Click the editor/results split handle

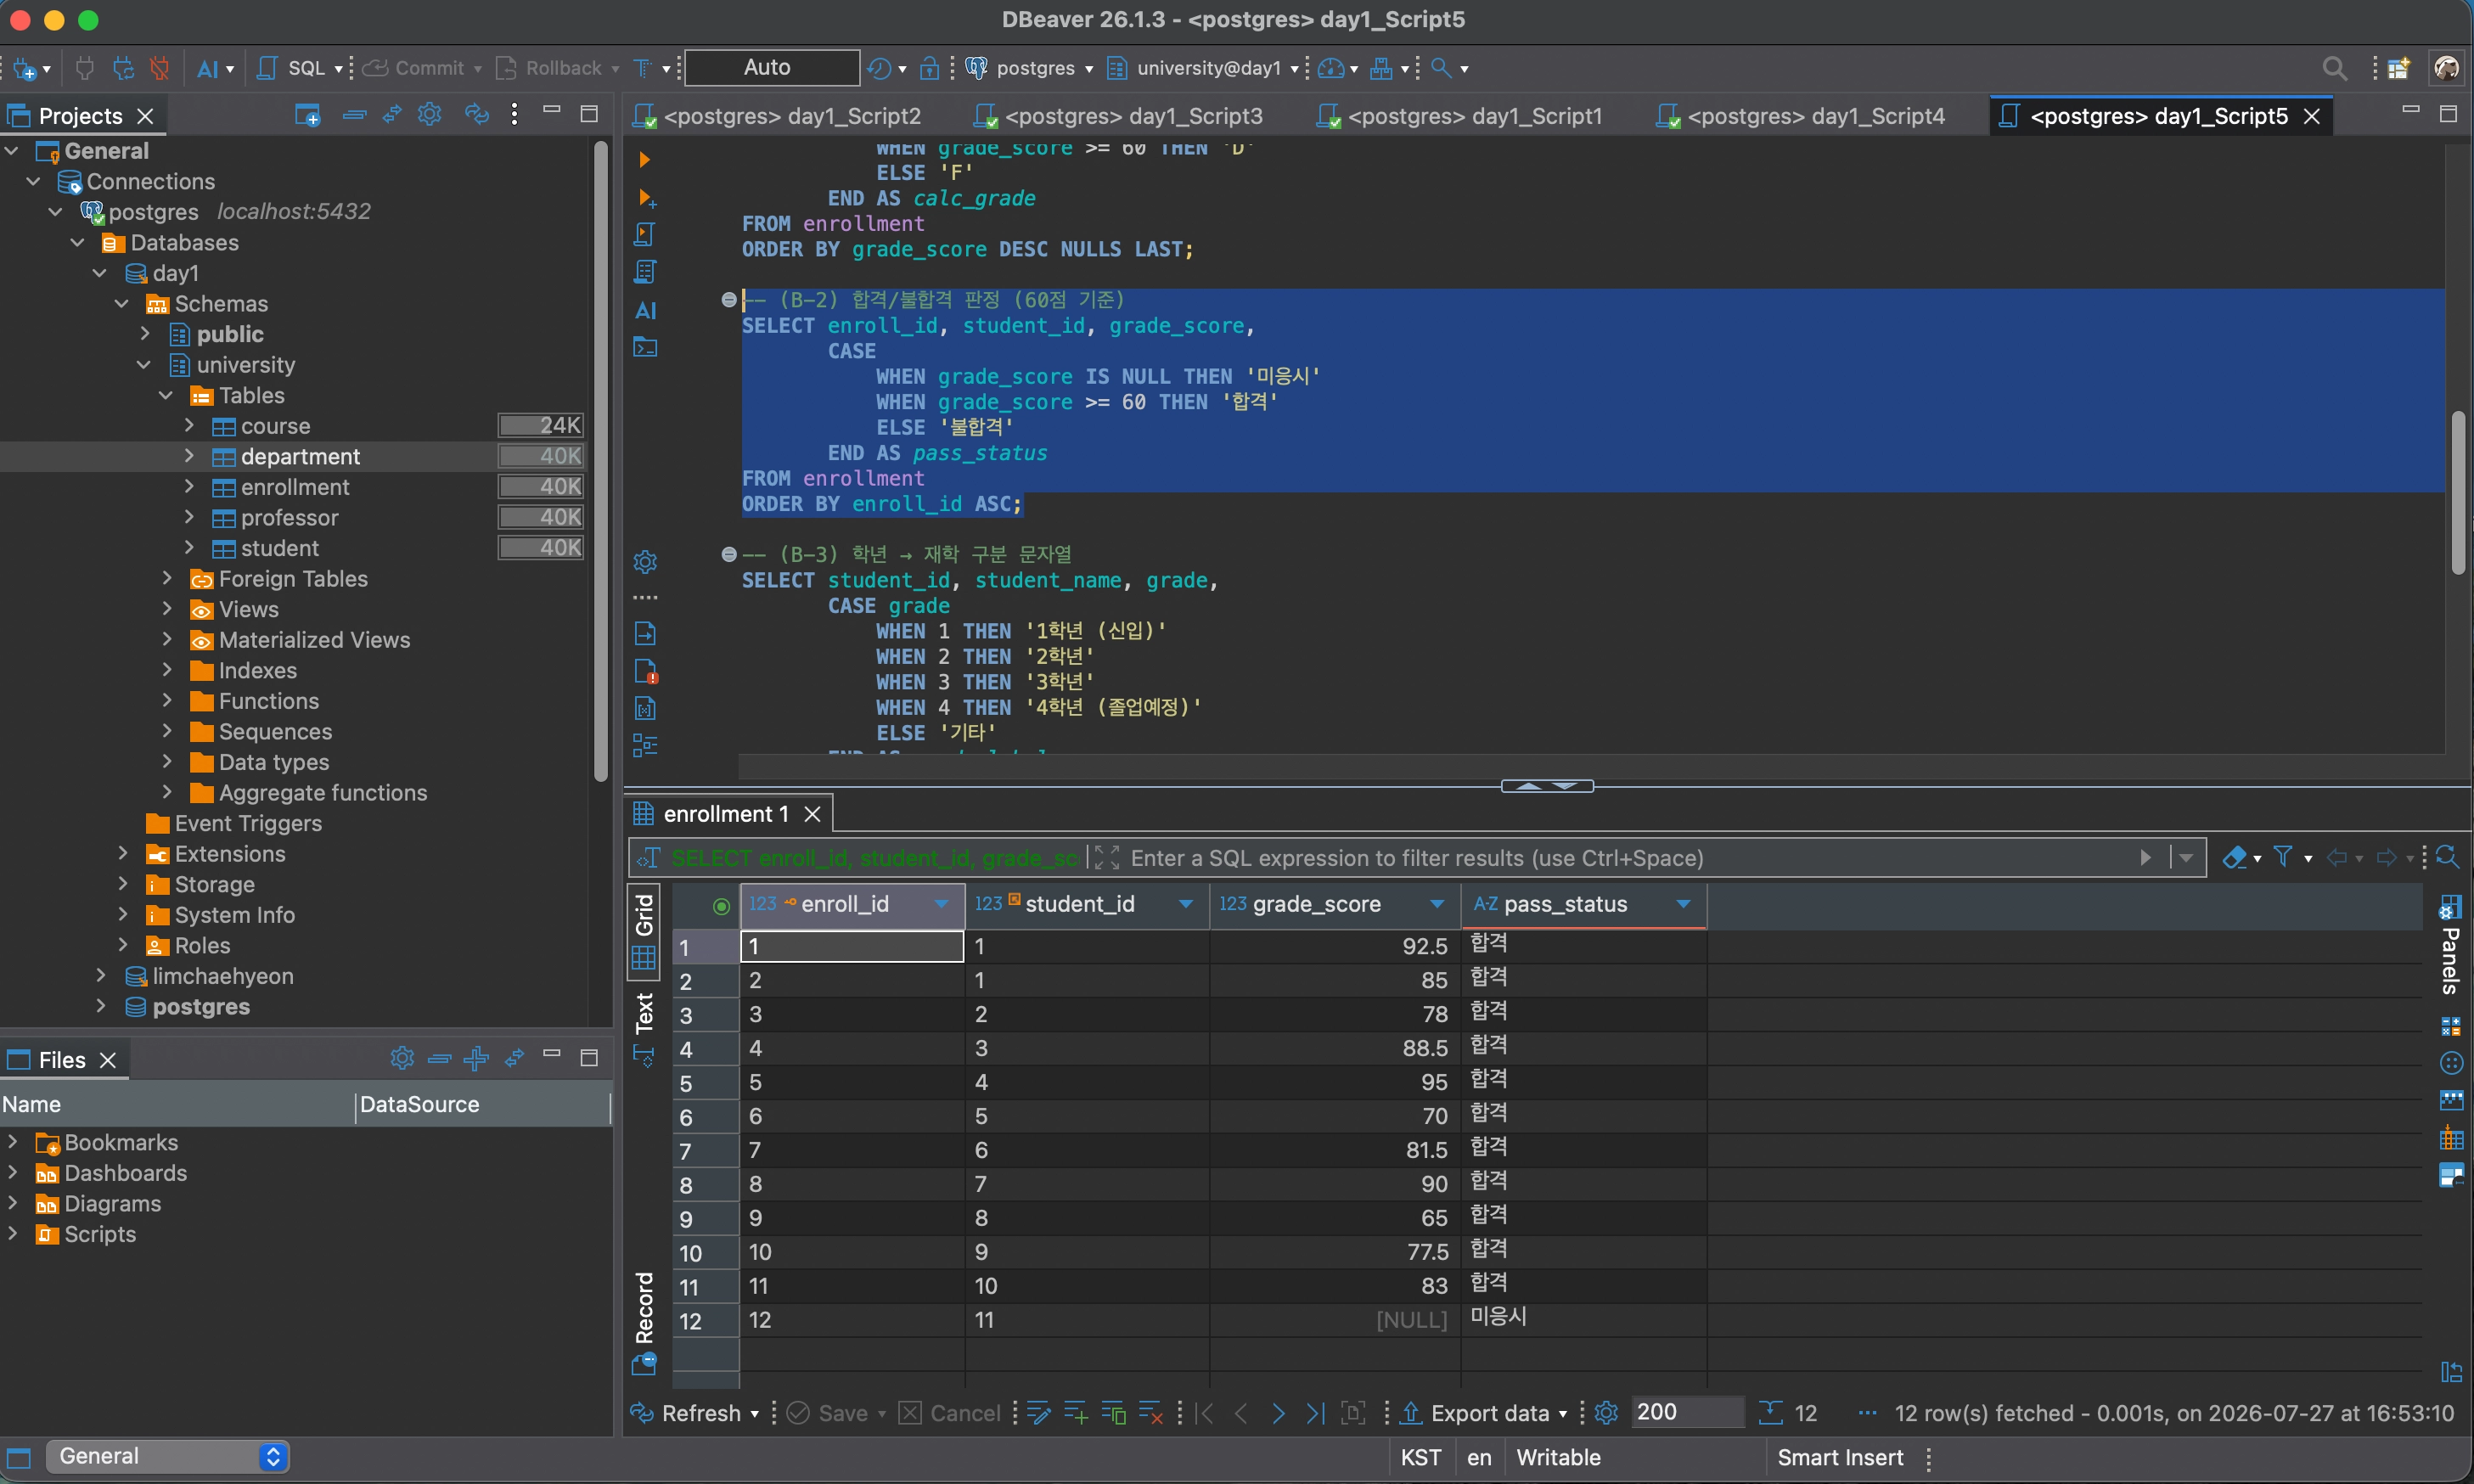tap(1547, 786)
